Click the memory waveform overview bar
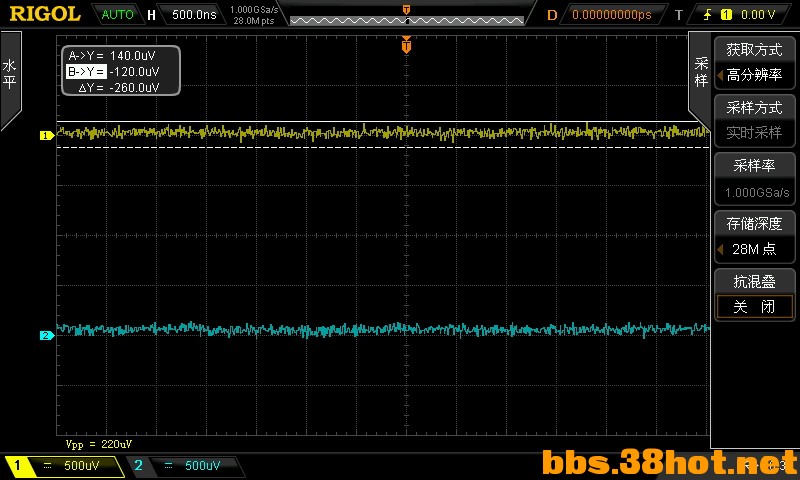The image size is (800, 480). pos(407,20)
